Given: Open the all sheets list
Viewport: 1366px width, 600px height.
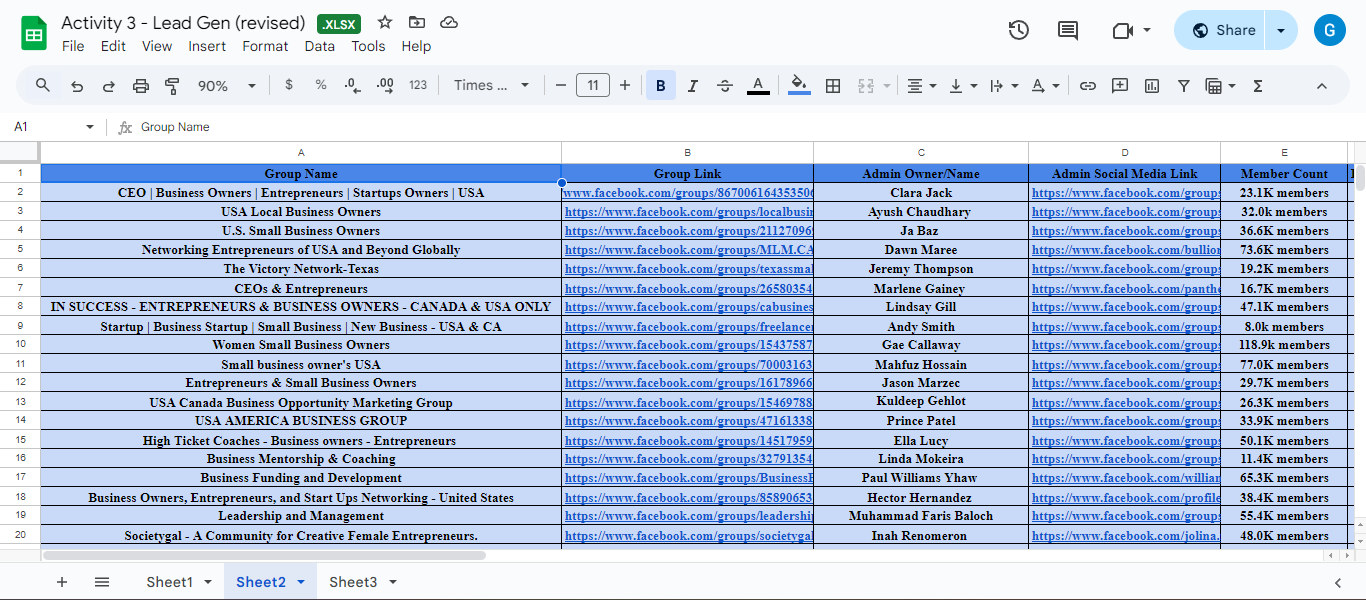Looking at the screenshot, I should (x=102, y=582).
